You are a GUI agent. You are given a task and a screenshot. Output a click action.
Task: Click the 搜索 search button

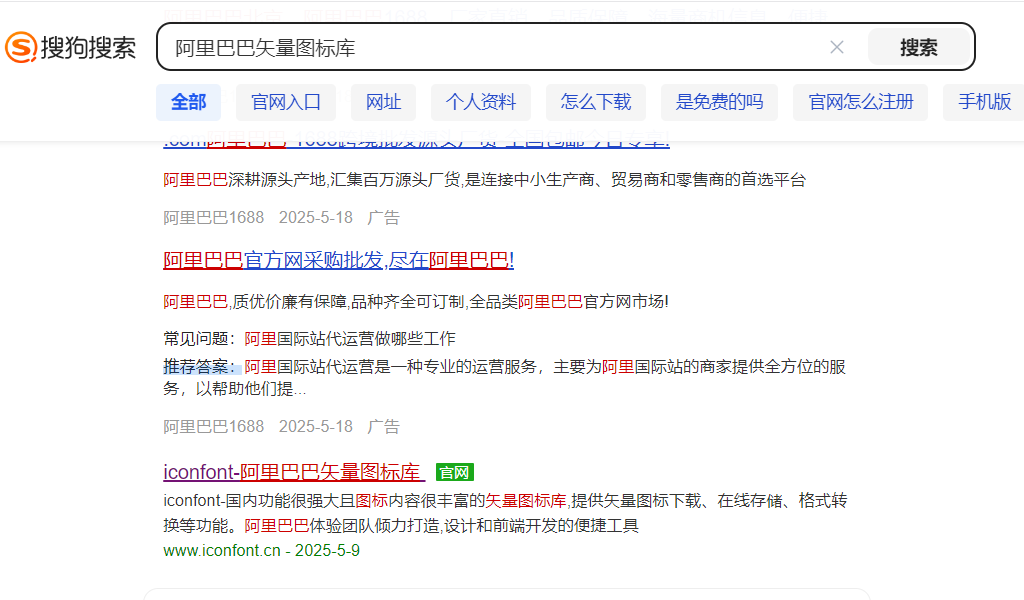[918, 47]
